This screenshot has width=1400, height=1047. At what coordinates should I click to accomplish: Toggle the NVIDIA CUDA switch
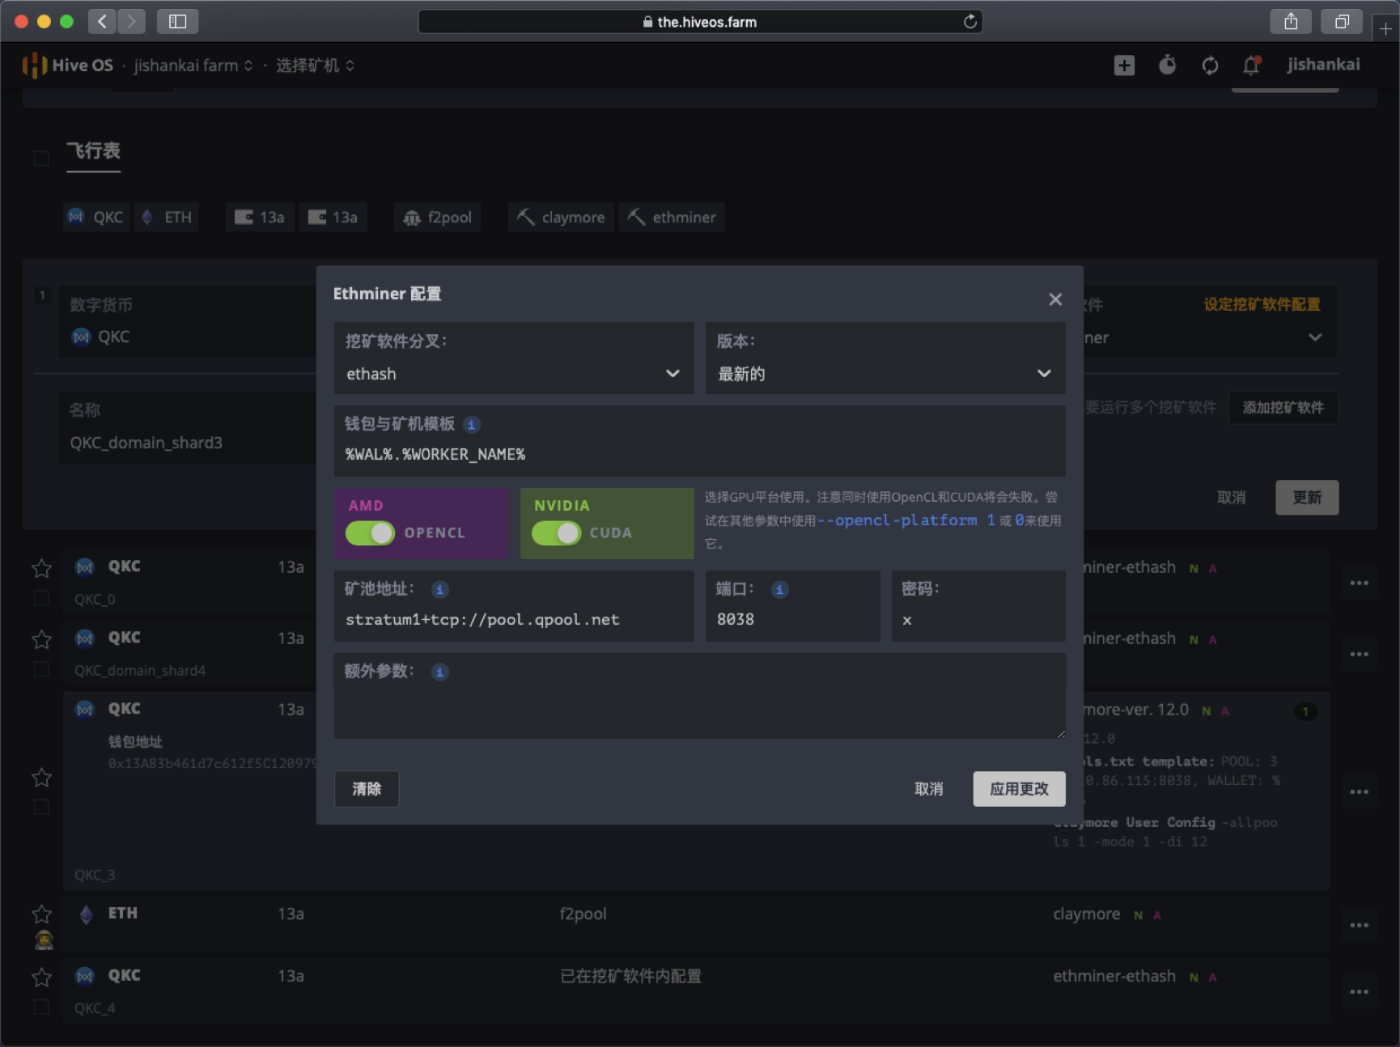tap(556, 533)
